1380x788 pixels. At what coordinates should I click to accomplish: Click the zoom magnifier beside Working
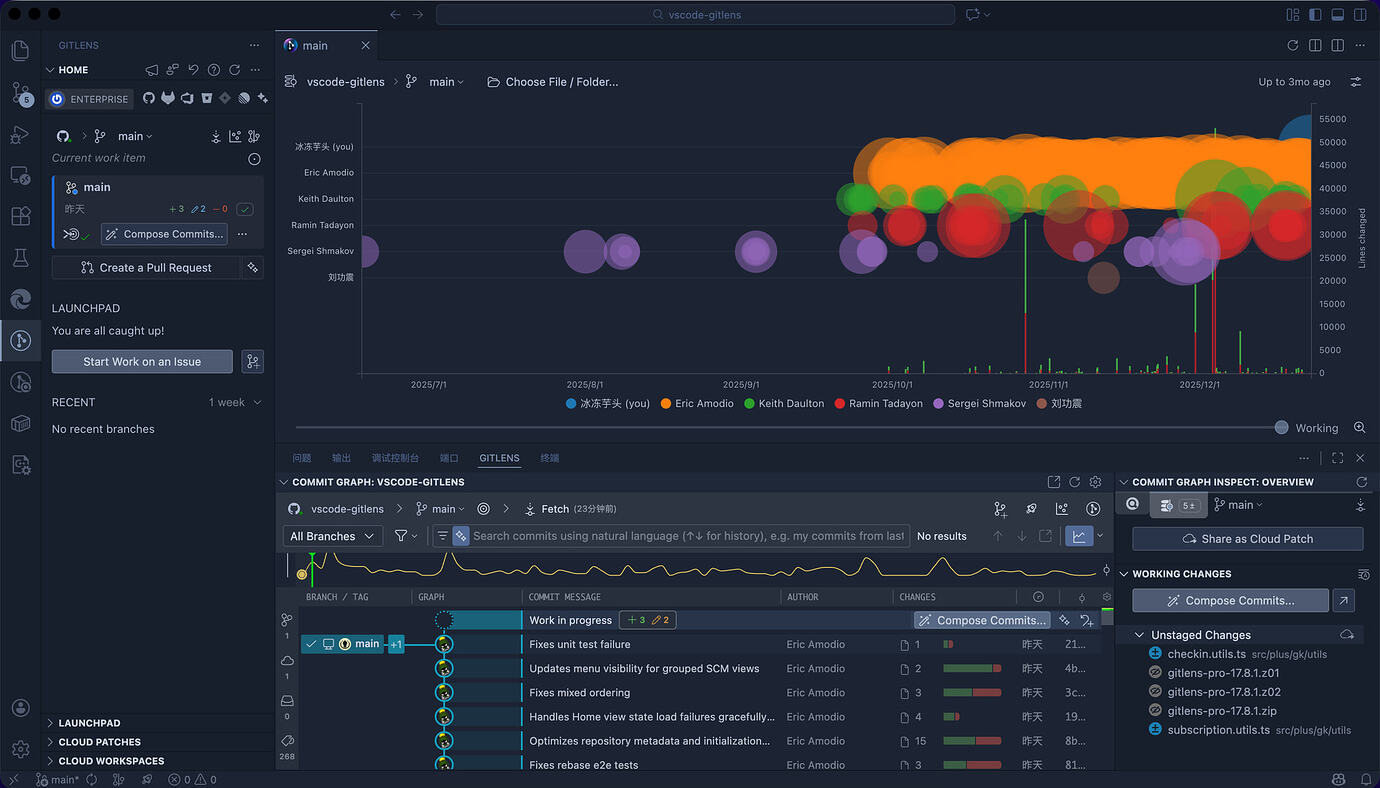point(1359,428)
